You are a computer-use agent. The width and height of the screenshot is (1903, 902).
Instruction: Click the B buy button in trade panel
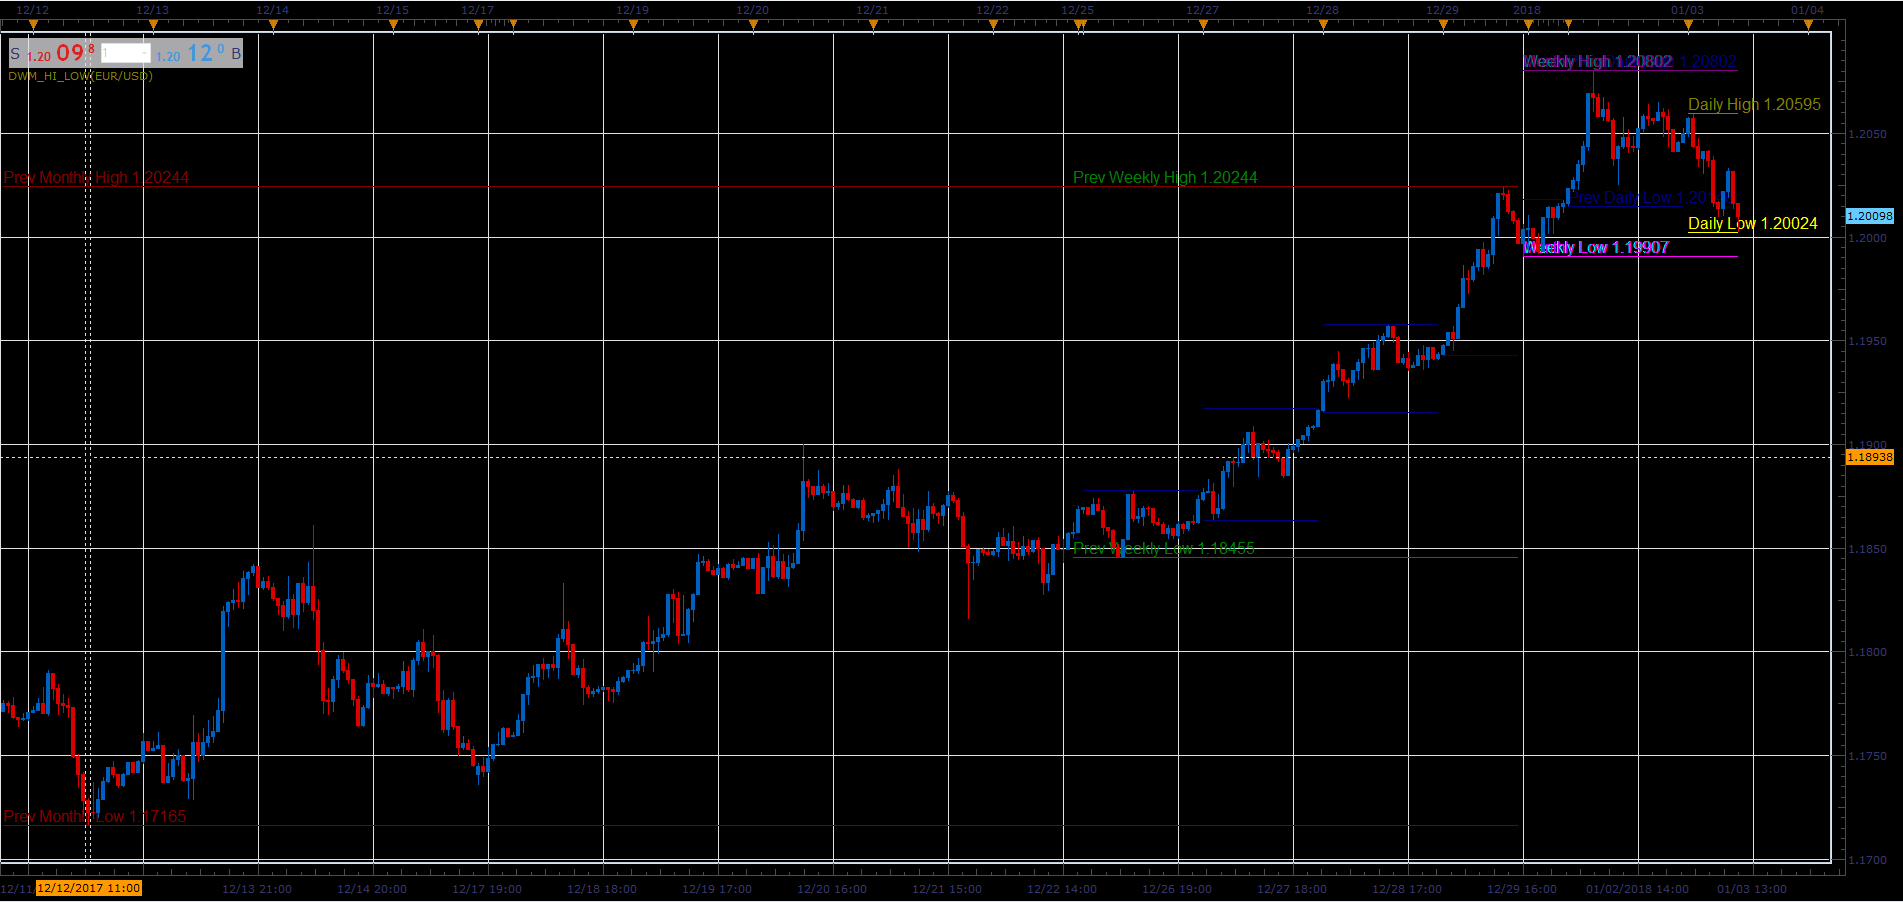(236, 54)
